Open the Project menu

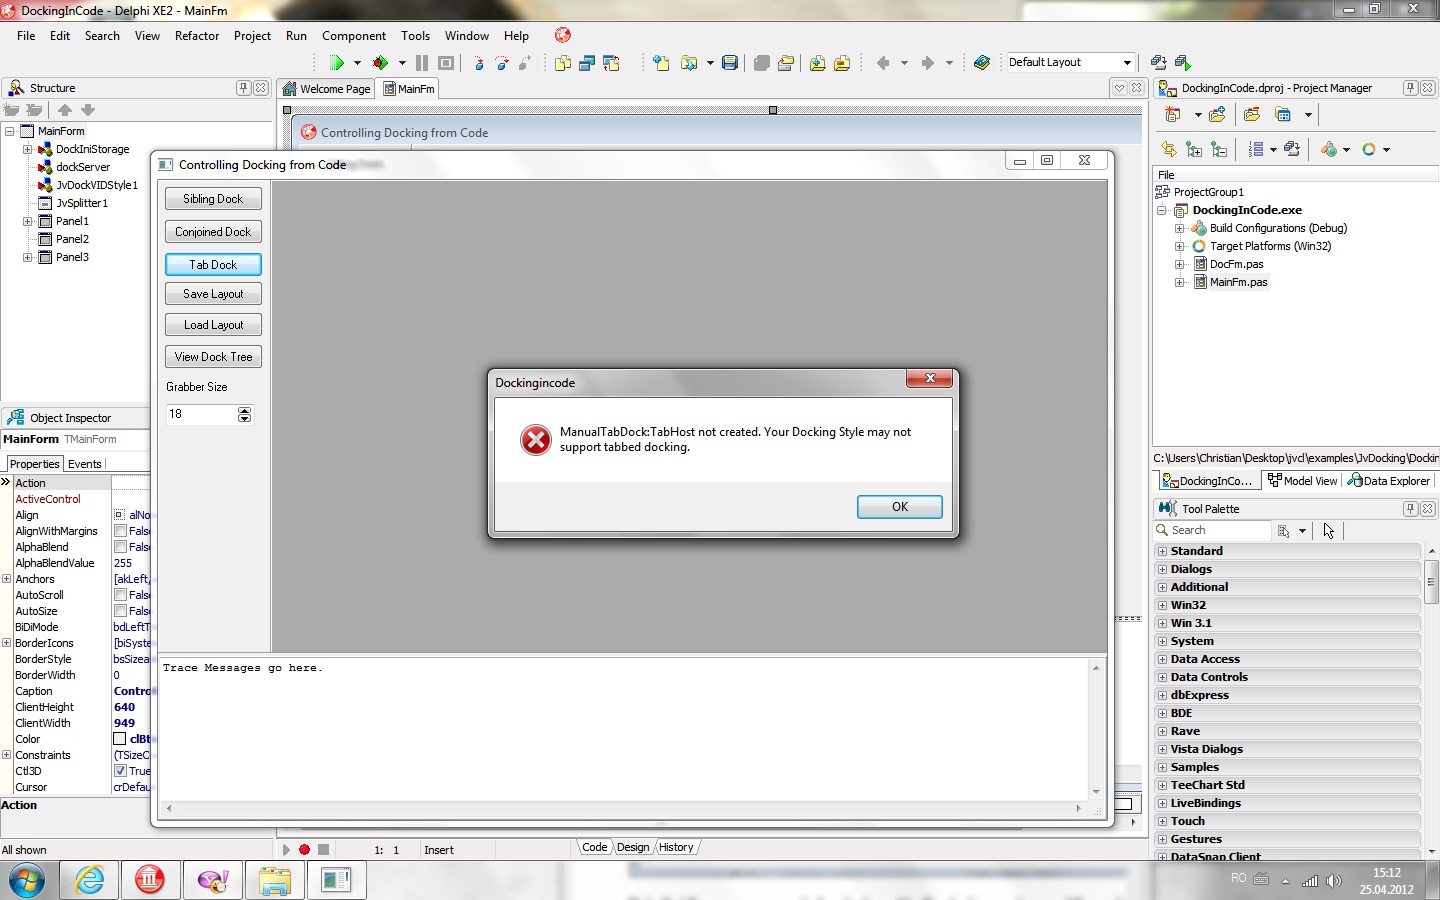tap(252, 36)
